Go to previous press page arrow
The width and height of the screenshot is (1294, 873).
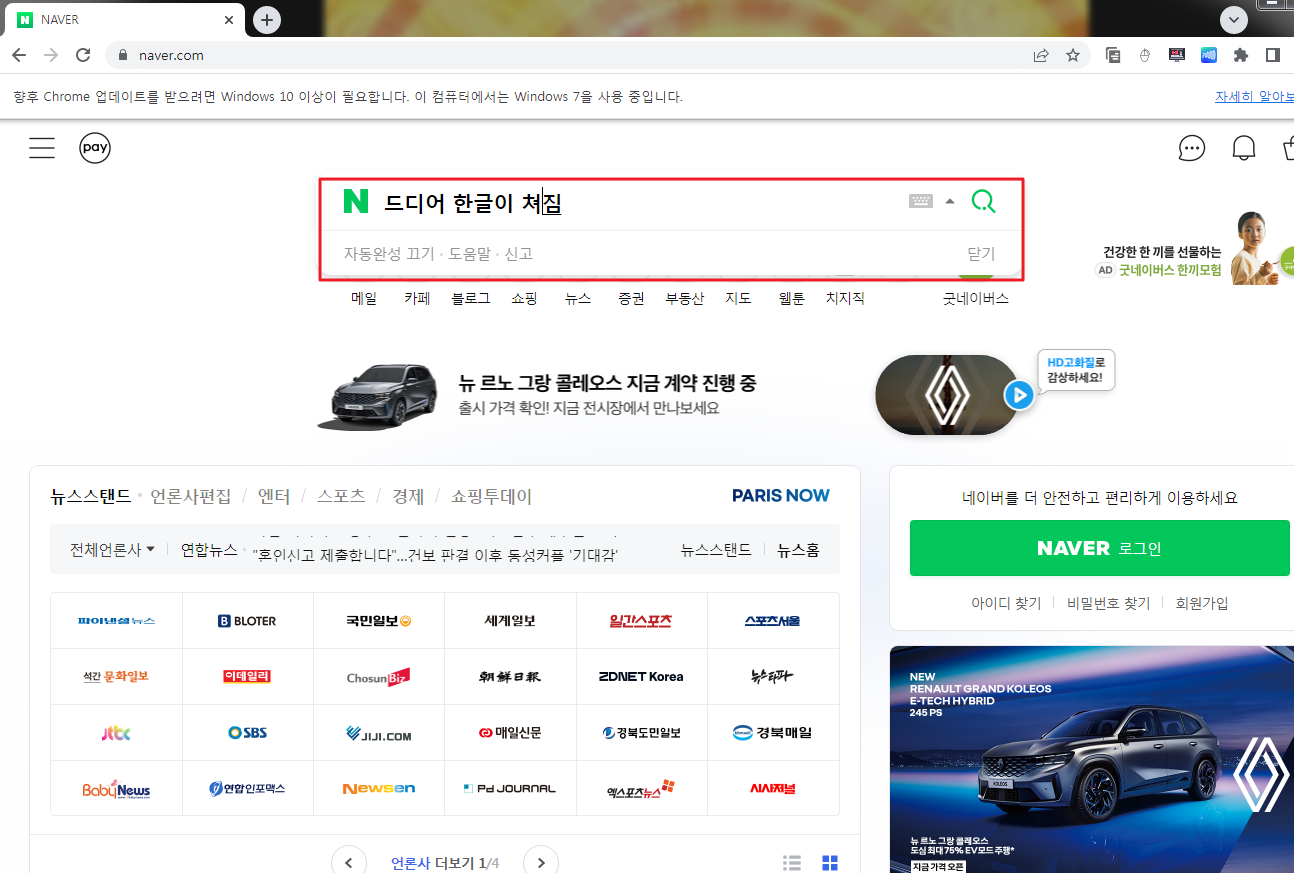point(348,862)
